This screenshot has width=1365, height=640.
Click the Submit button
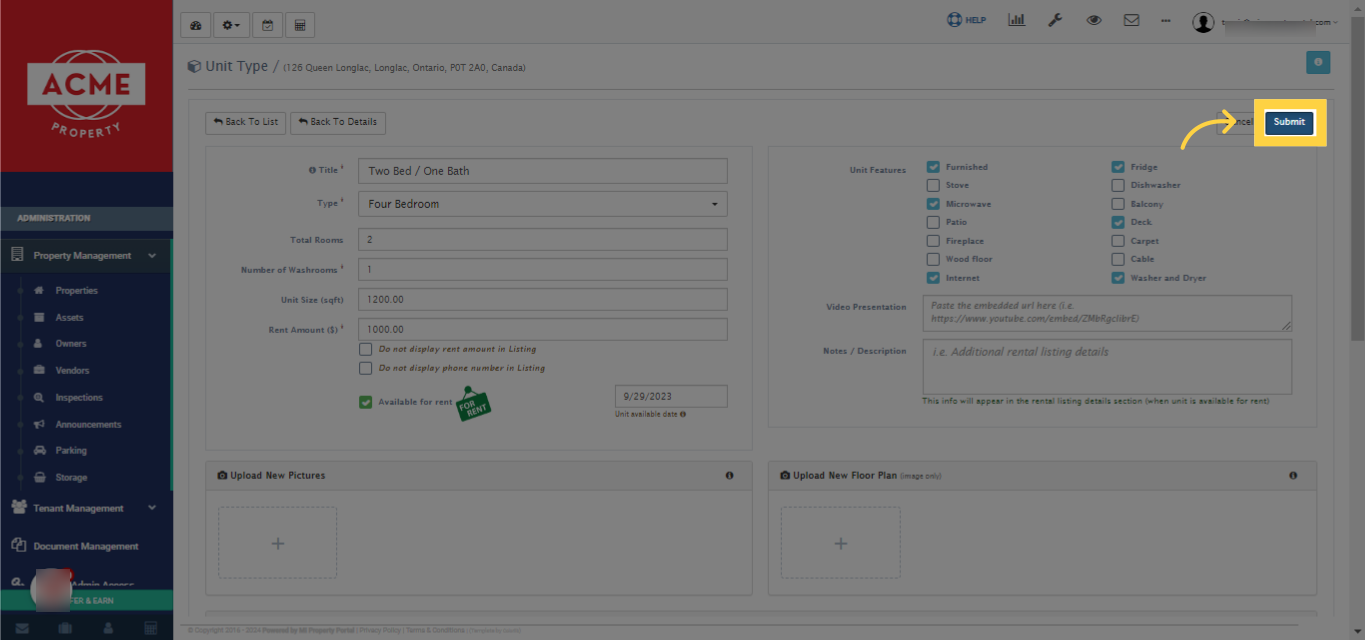point(1289,122)
